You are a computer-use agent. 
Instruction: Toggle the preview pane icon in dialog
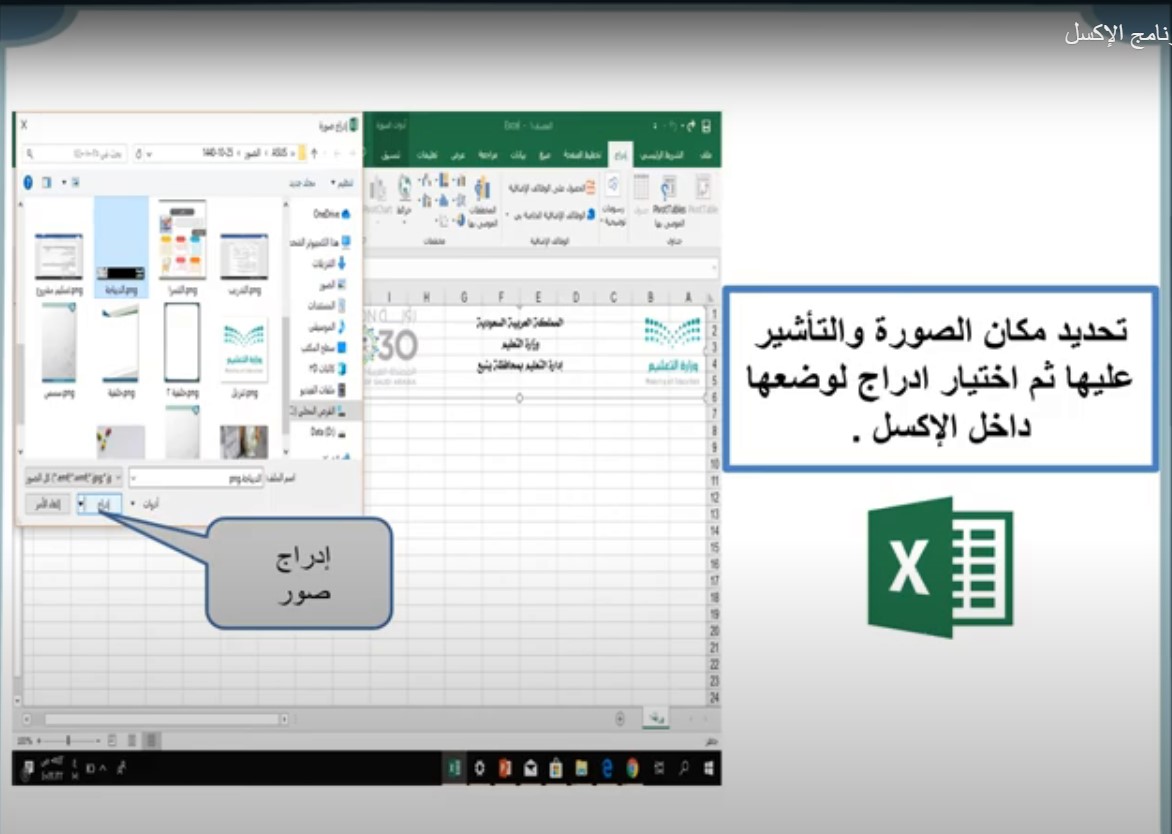(47, 182)
